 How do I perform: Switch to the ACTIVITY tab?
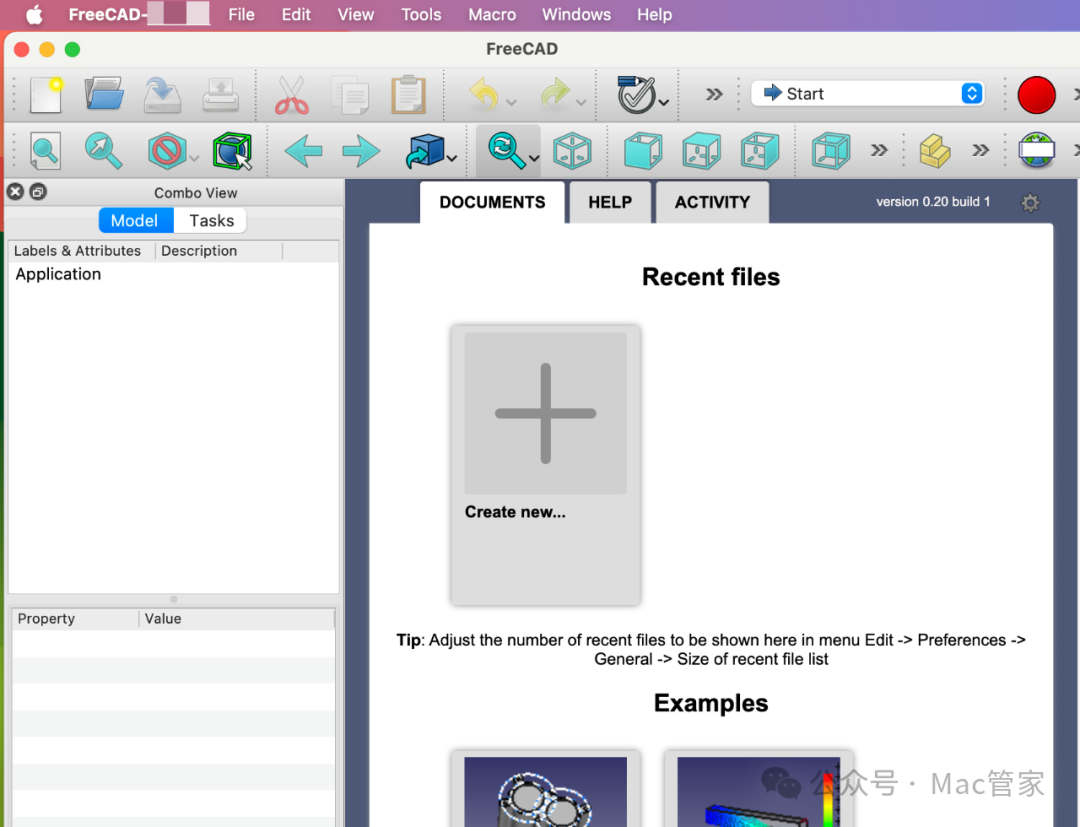coord(712,202)
